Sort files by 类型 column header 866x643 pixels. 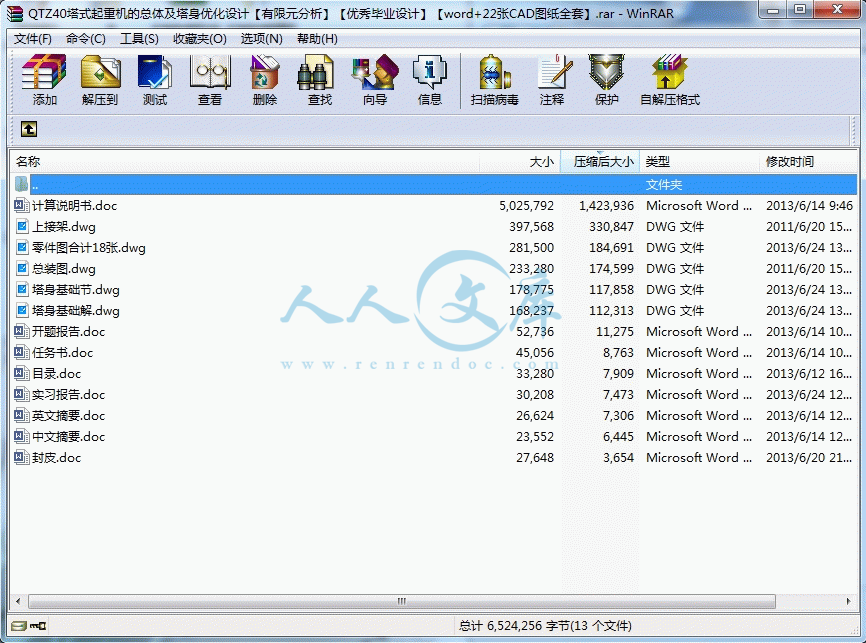(699, 162)
